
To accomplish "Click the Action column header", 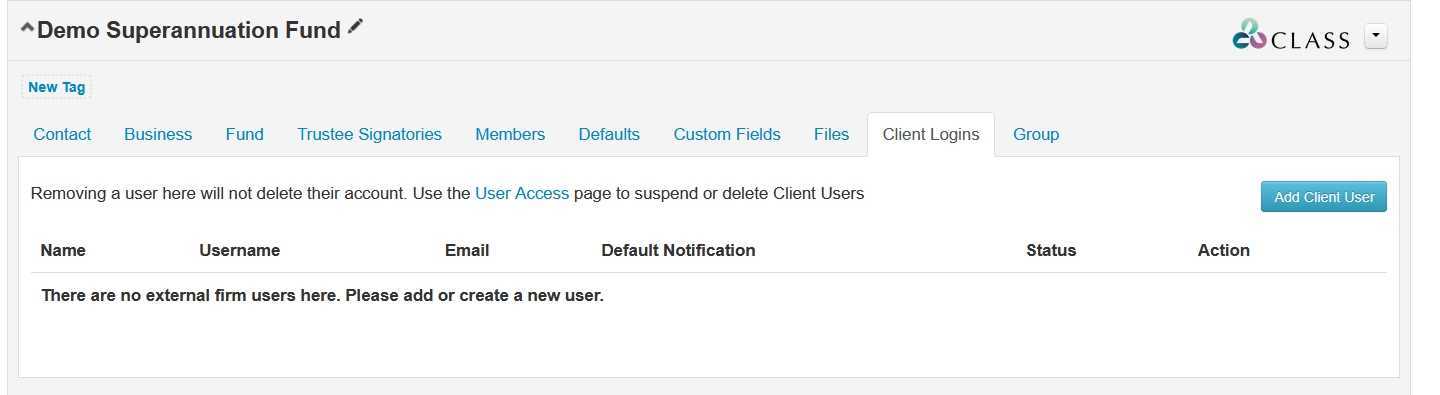I will click(x=1224, y=250).
